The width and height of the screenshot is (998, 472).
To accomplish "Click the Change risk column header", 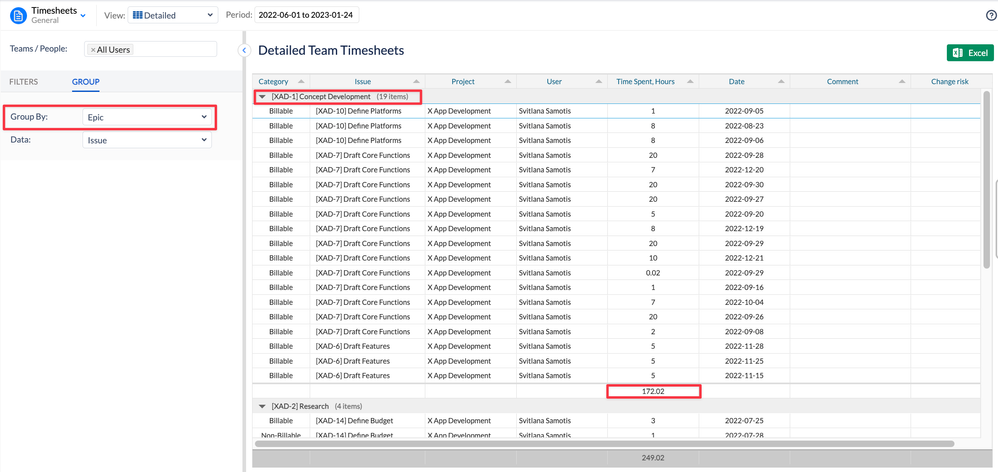I will pos(950,81).
